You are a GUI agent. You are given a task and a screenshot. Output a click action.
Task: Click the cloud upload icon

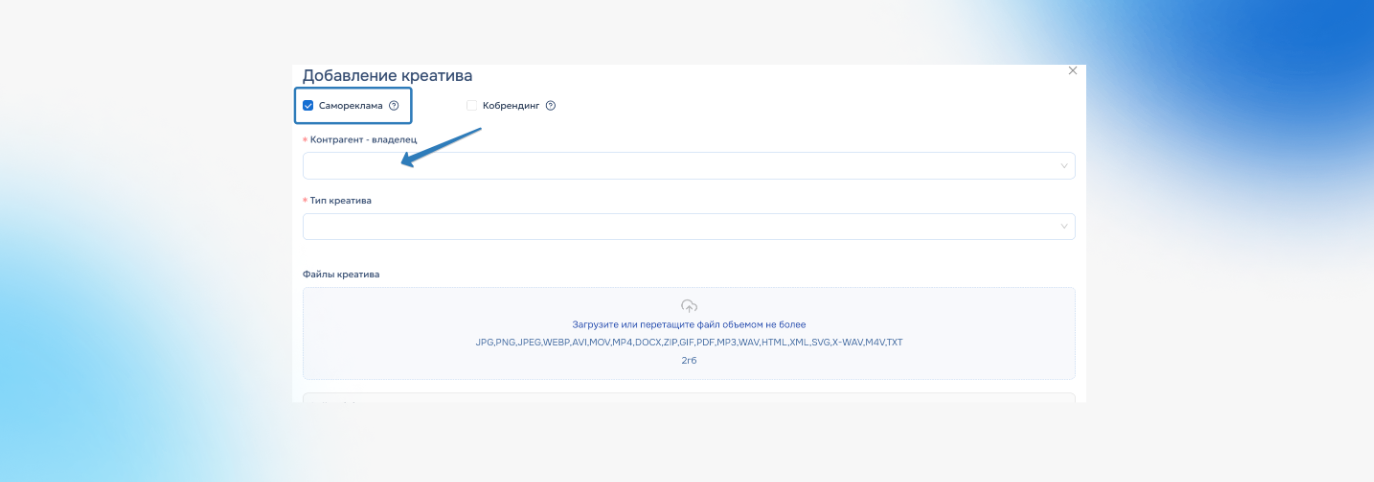689,306
